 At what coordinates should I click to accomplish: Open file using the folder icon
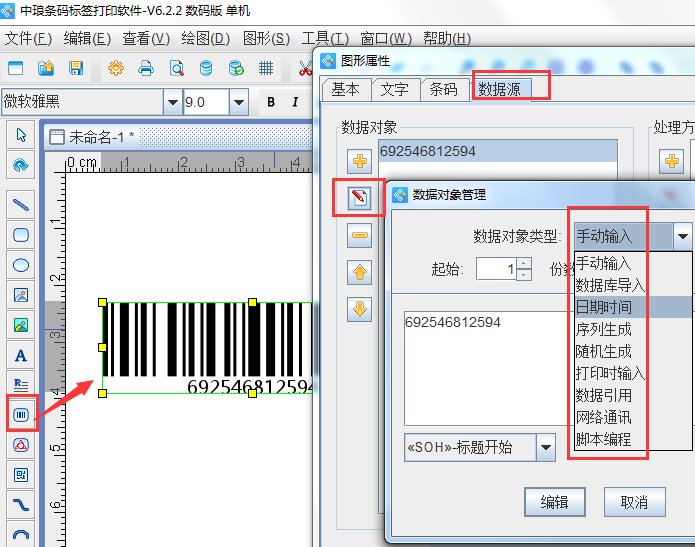[x=46, y=68]
